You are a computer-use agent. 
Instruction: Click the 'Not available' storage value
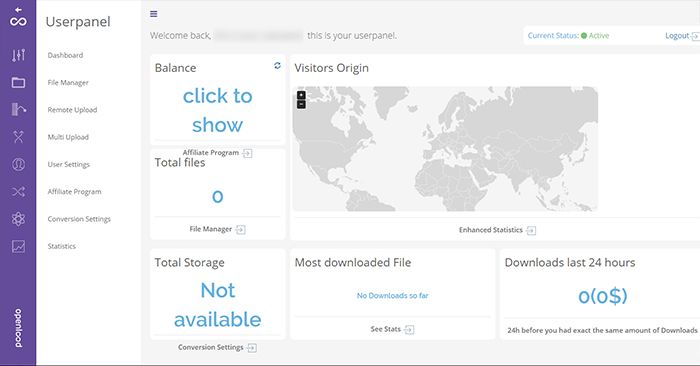(217, 305)
